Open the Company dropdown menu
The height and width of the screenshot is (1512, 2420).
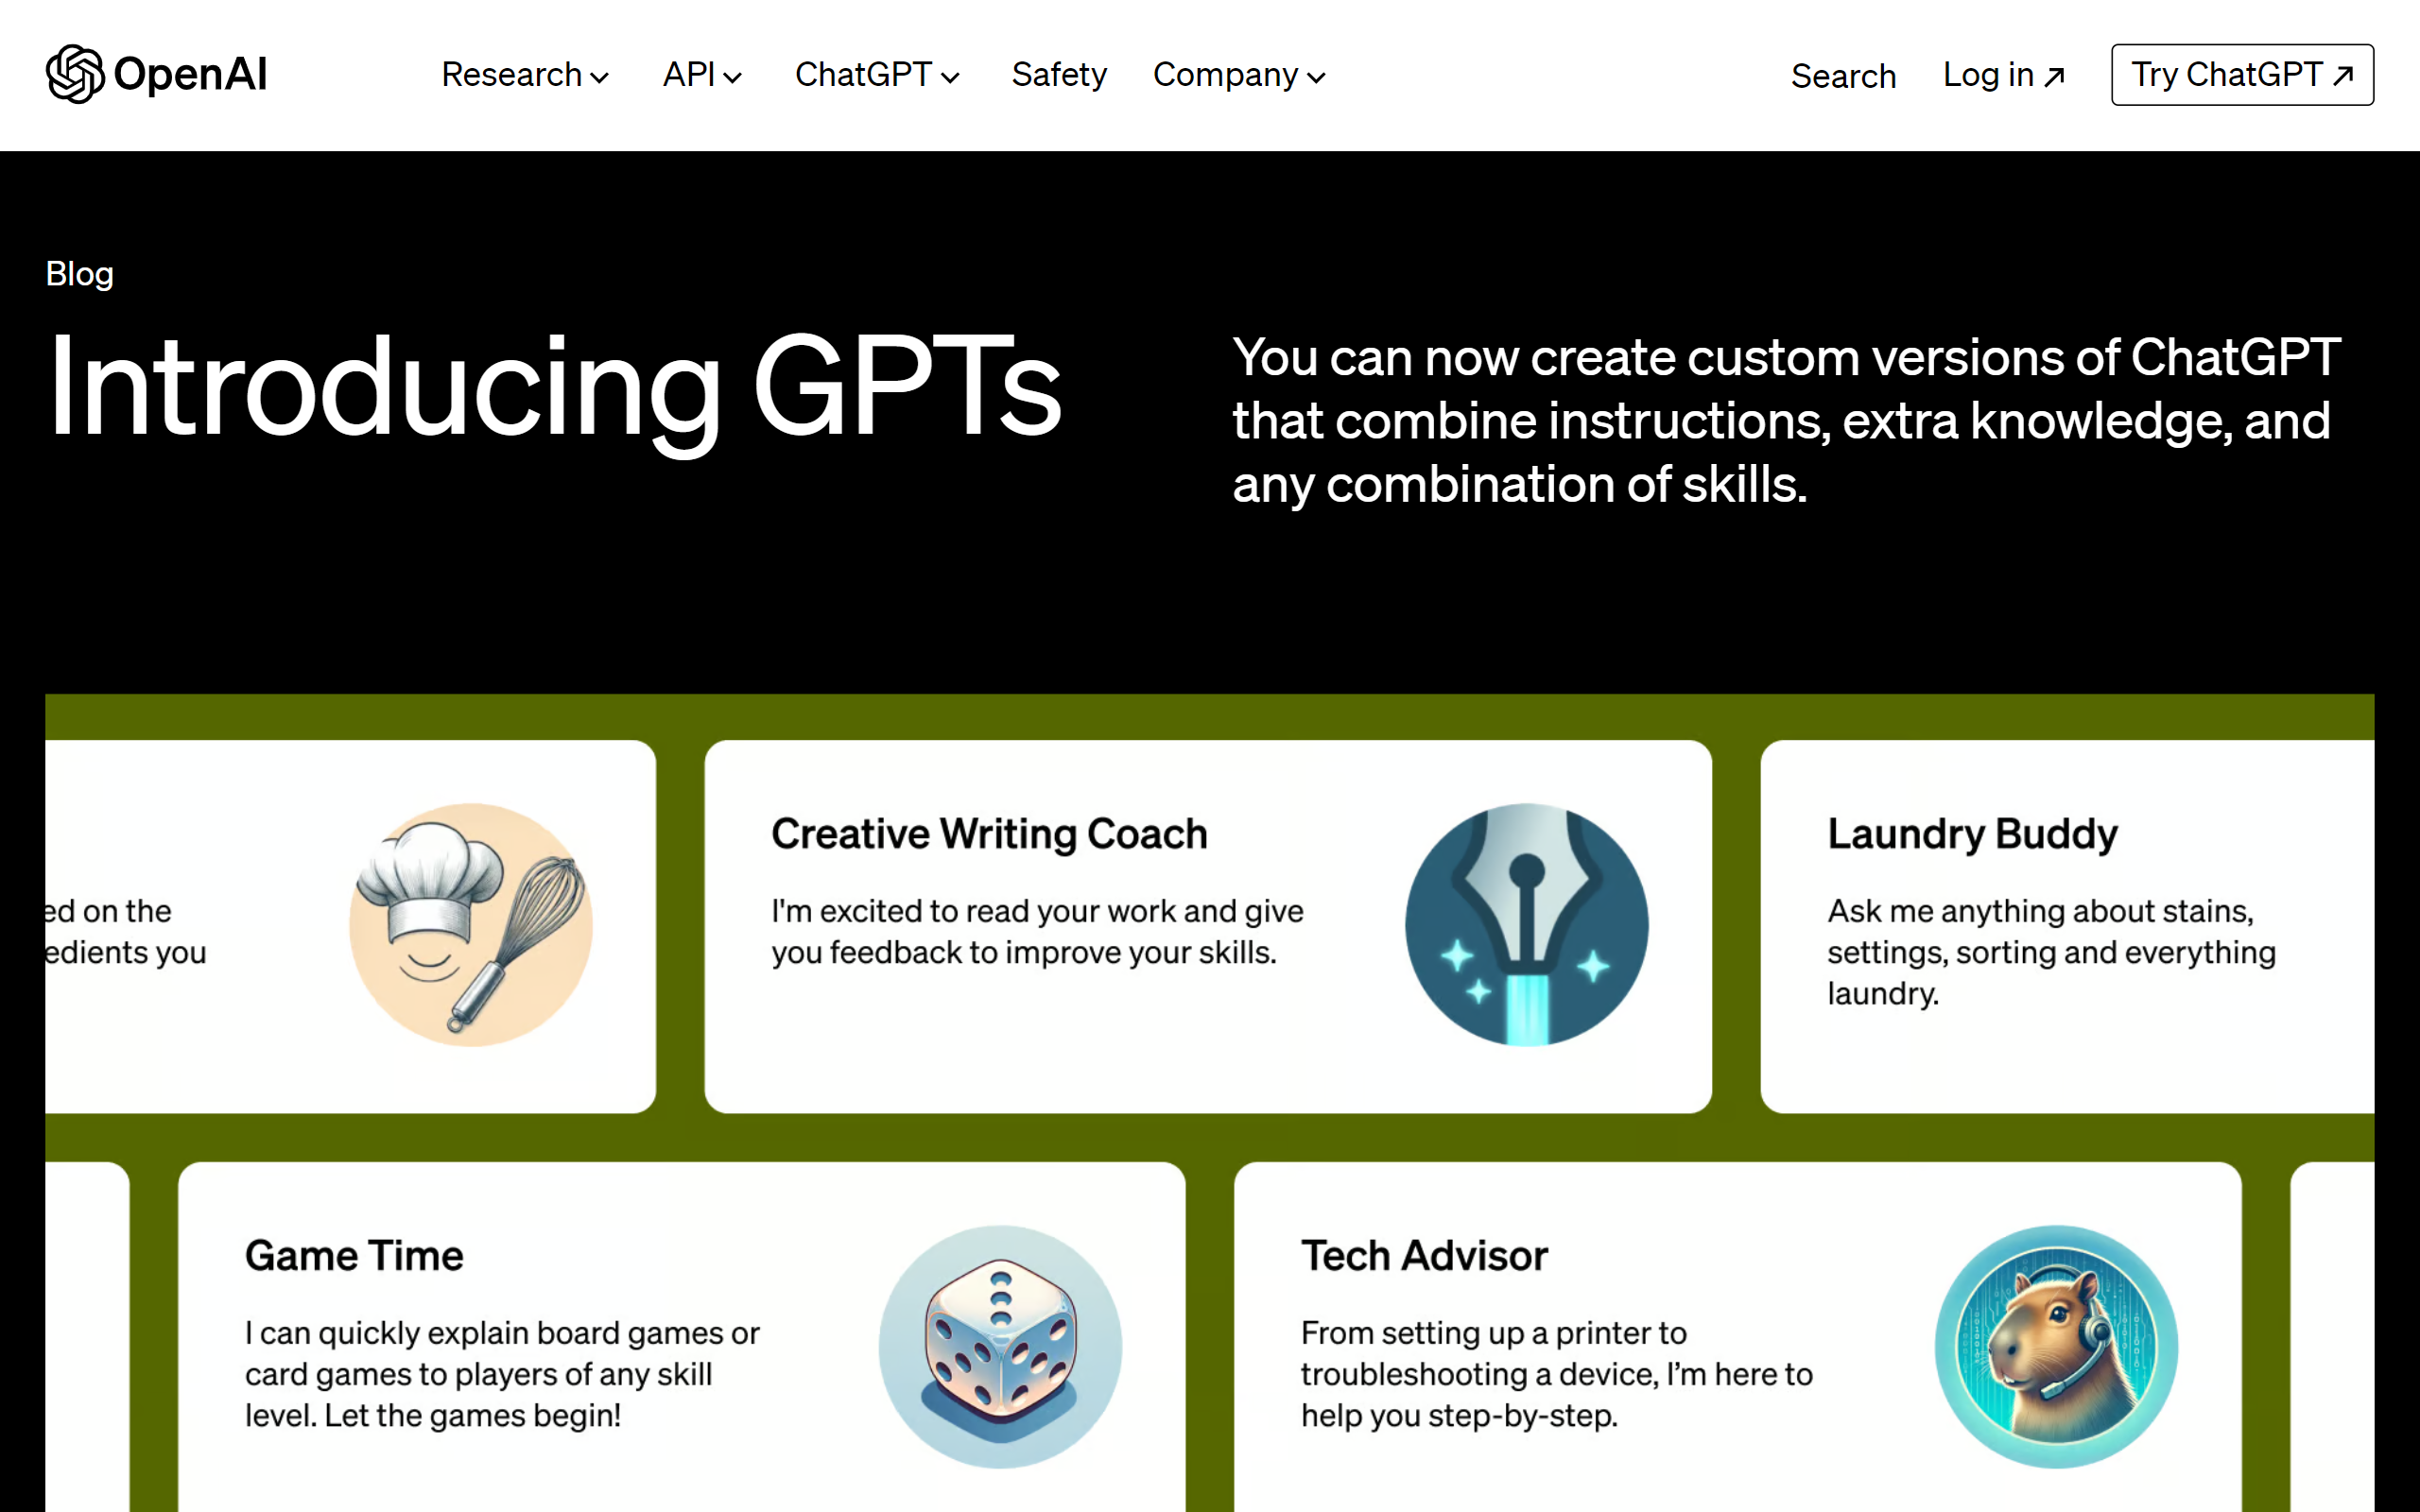pyautogui.click(x=1238, y=75)
